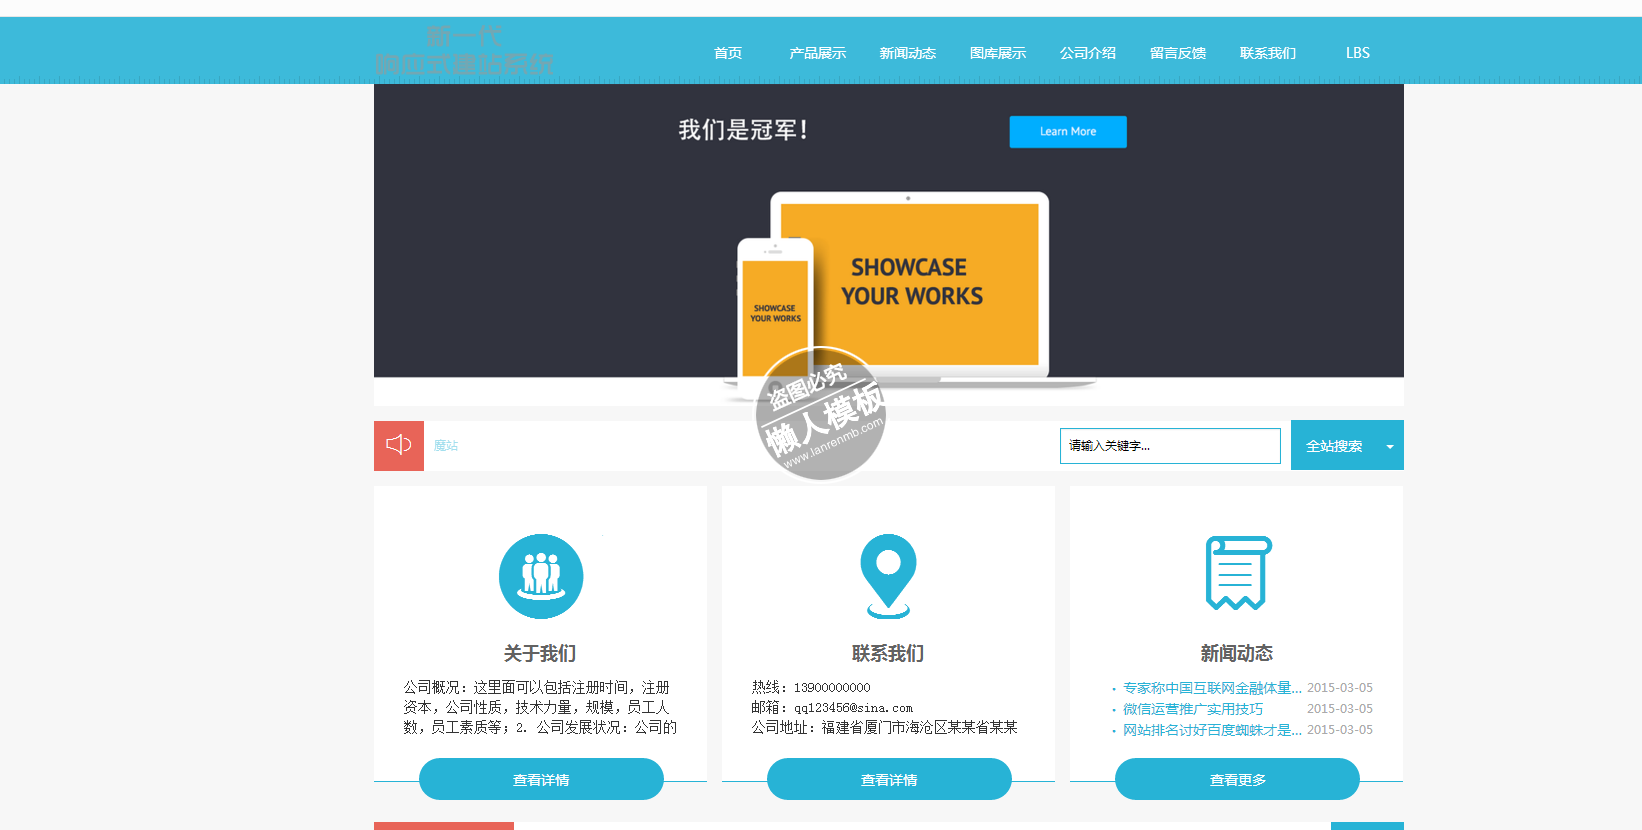The height and width of the screenshot is (830, 1642).
Task: Open 留言反馈 in the nav bar
Action: point(1178,53)
